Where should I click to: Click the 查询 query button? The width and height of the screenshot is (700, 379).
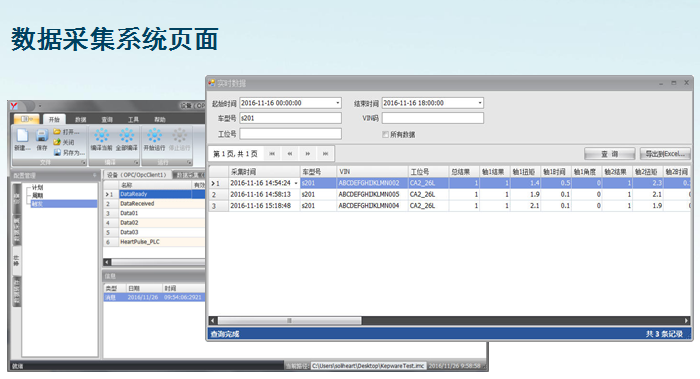[x=609, y=154]
